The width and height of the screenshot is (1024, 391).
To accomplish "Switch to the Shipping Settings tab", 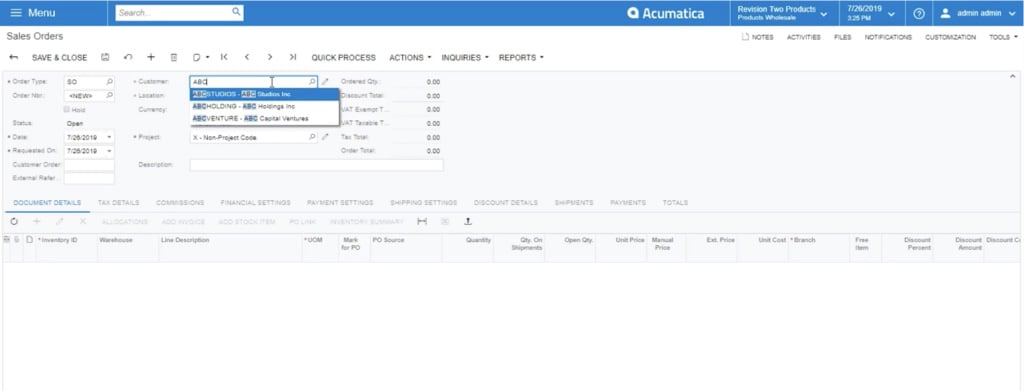I will [423, 203].
